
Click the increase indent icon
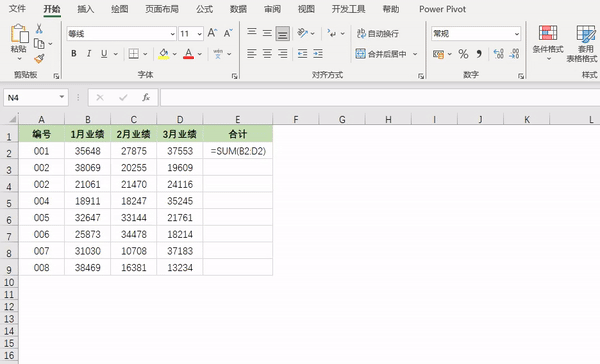click(x=318, y=54)
